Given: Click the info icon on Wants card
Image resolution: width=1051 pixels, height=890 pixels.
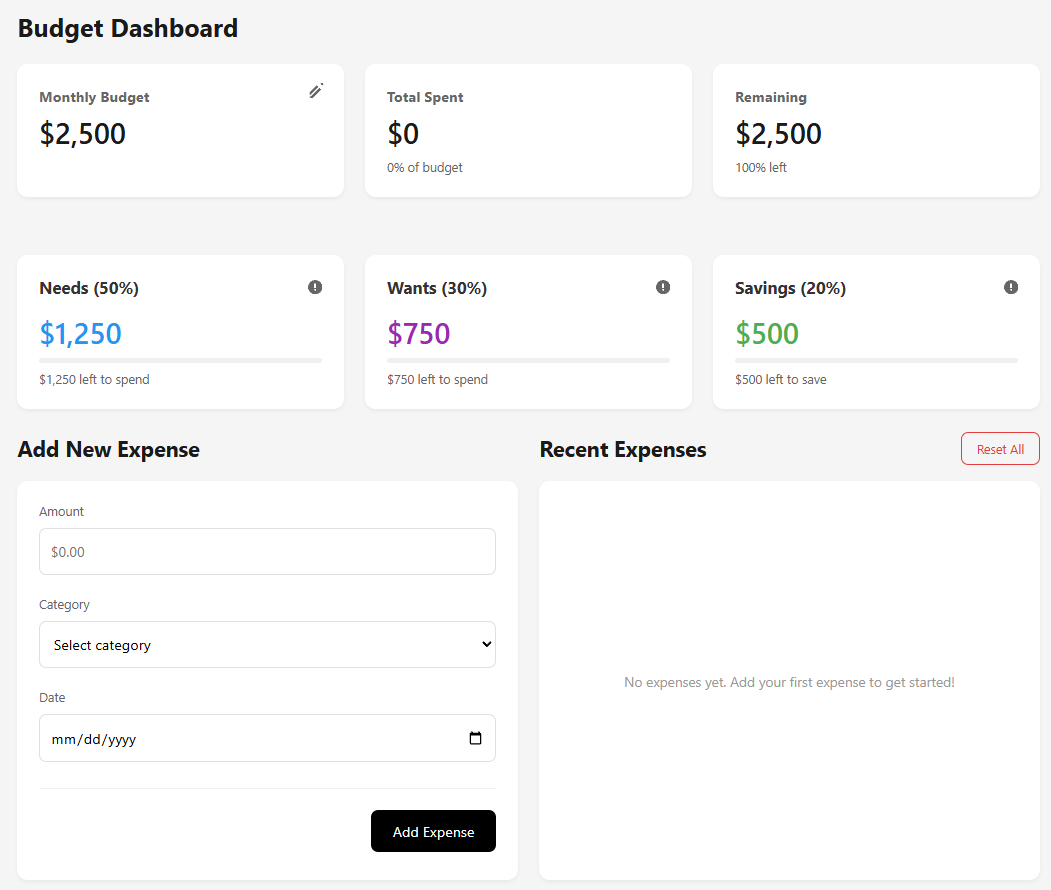Looking at the screenshot, I should tap(663, 288).
